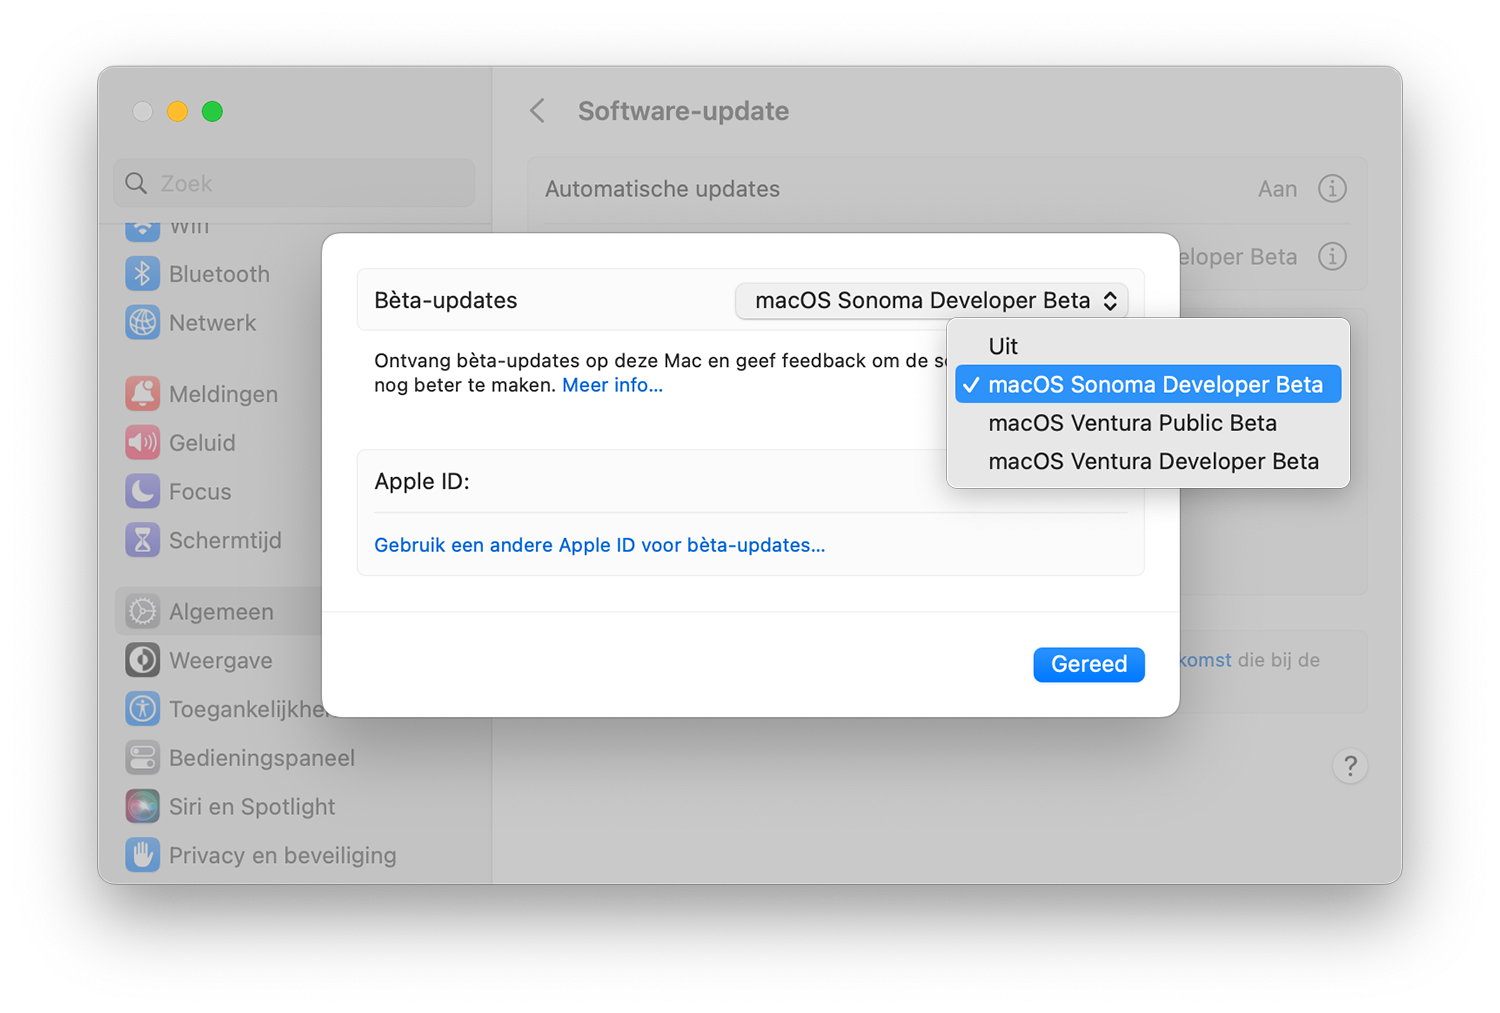This screenshot has height=1013, width=1500.
Task: Click the Aan status value
Action: click(1277, 189)
